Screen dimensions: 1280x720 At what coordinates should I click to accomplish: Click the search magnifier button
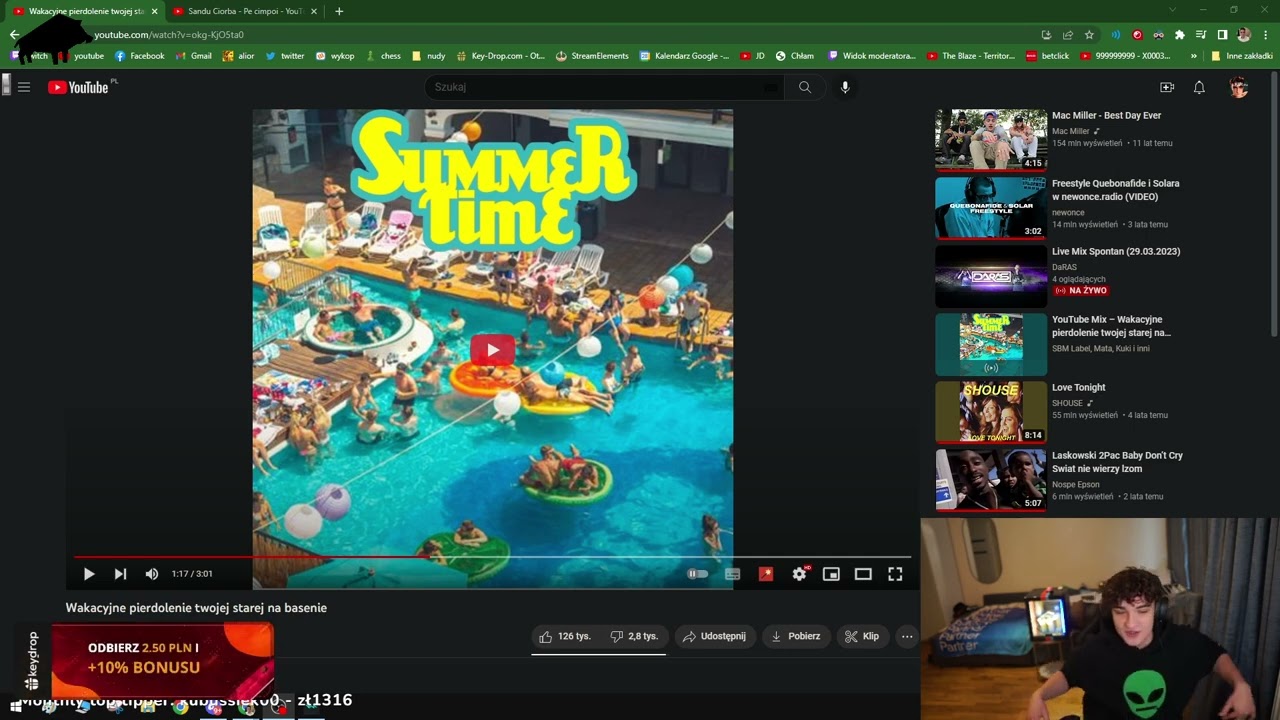coord(804,87)
